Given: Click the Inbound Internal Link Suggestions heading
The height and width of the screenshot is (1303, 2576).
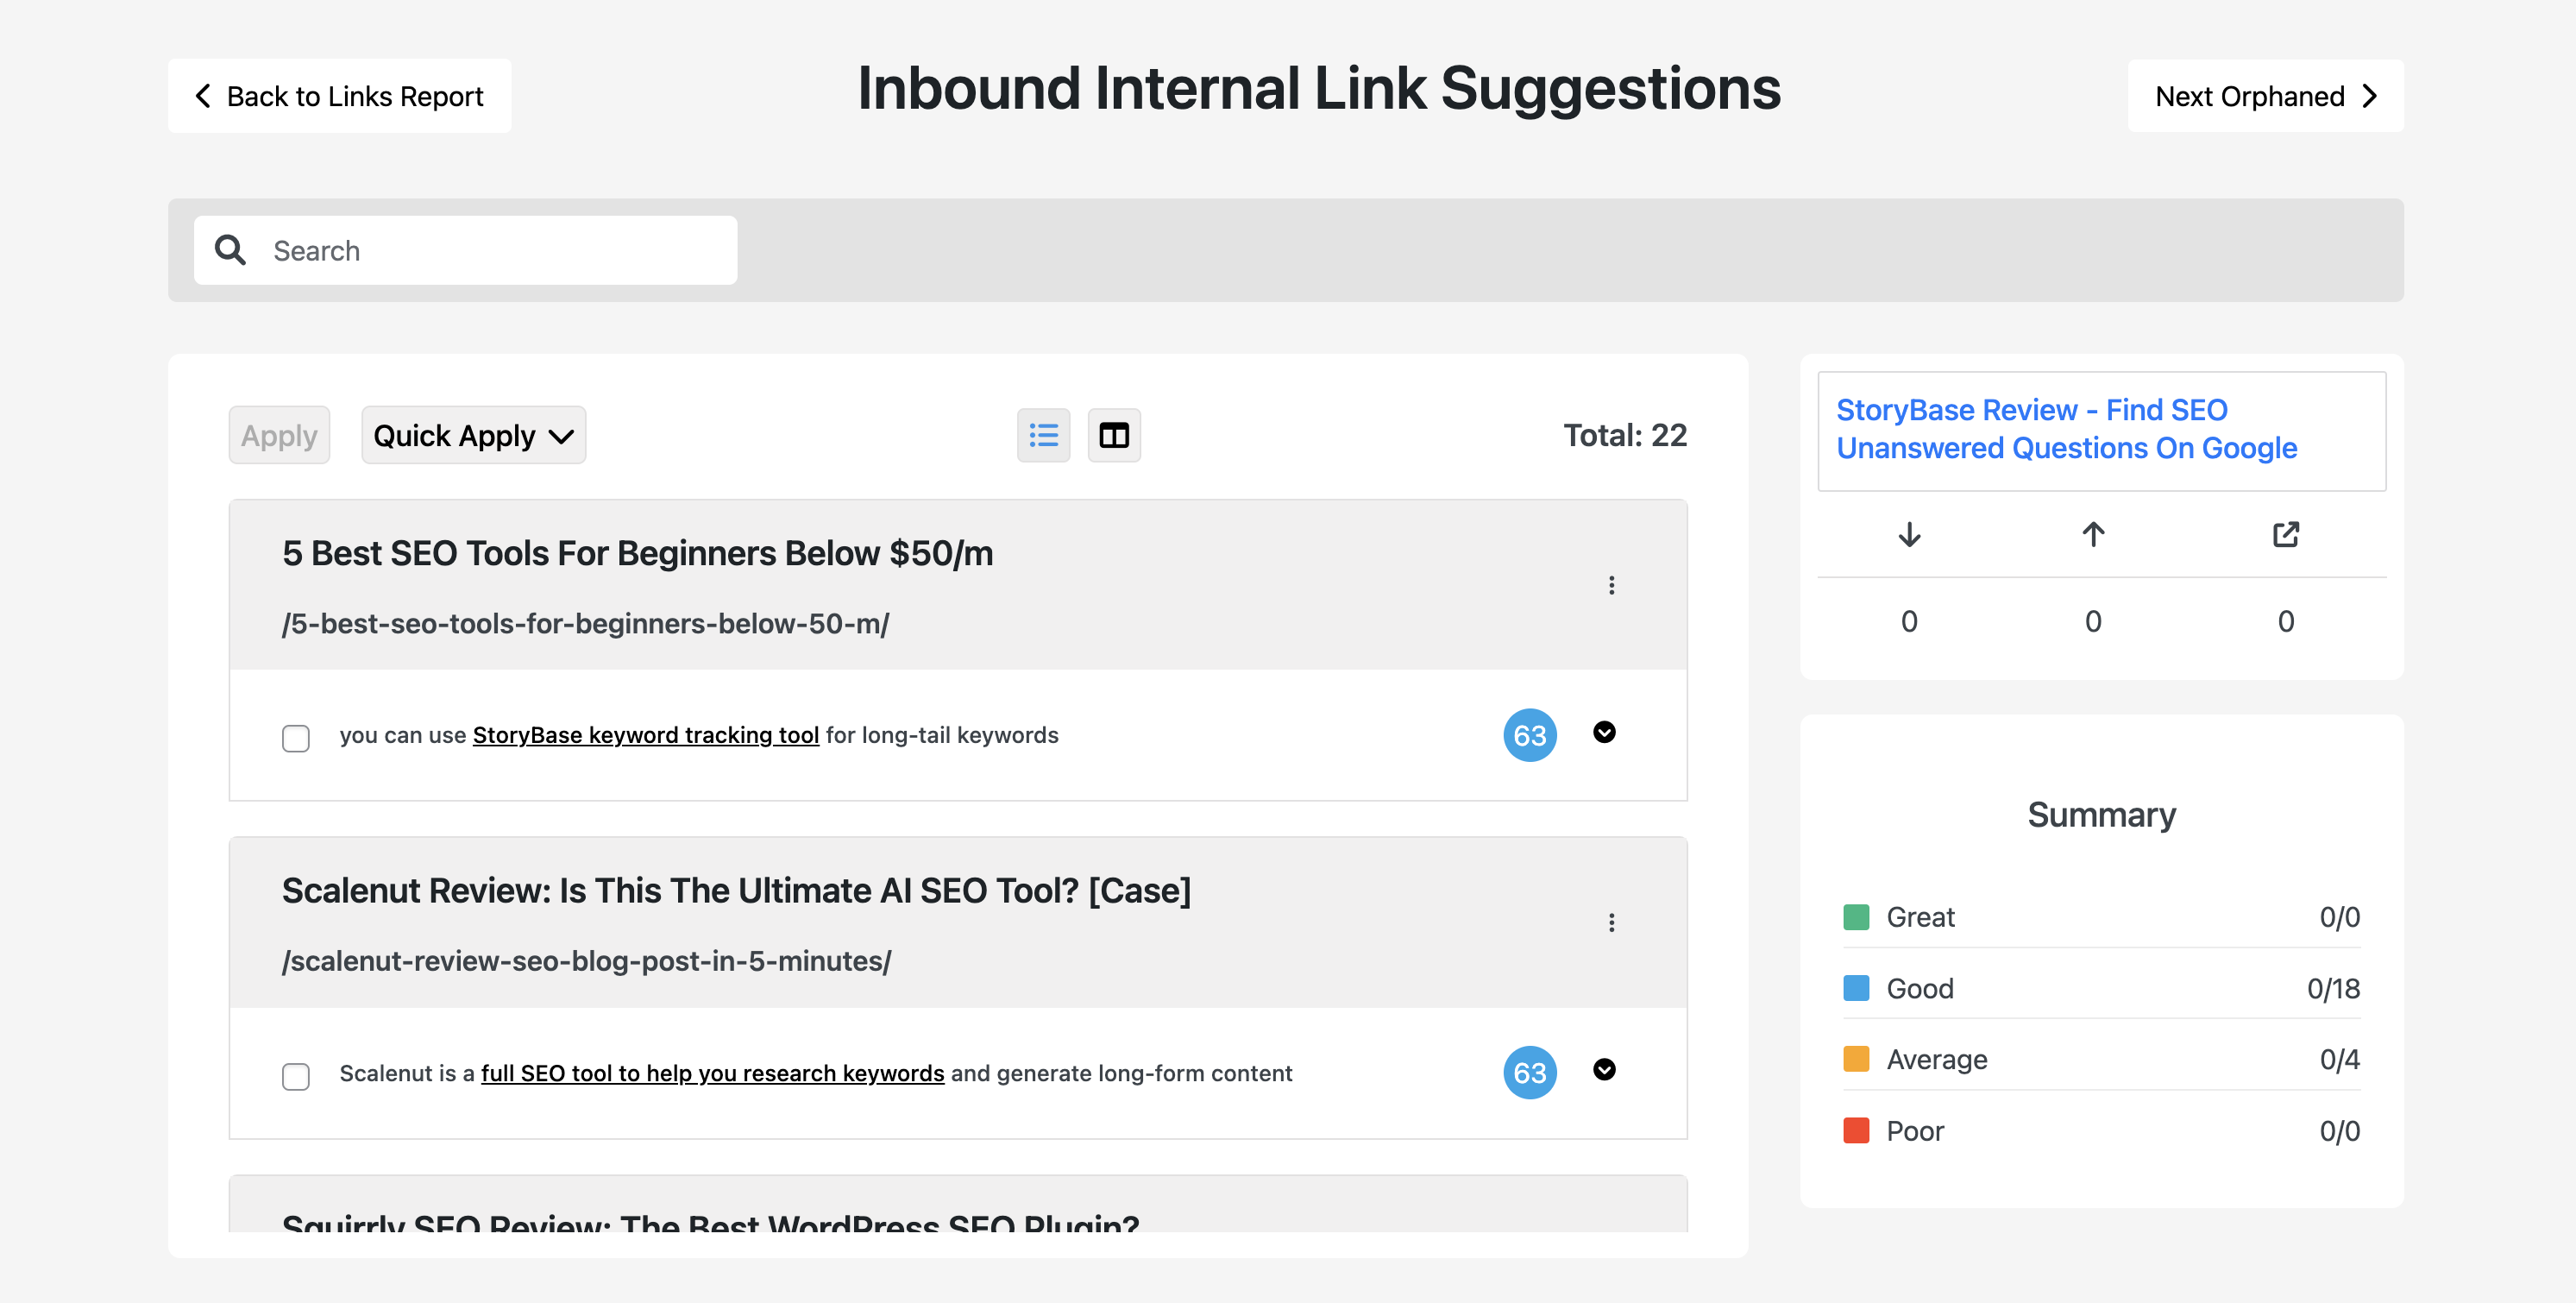Looking at the screenshot, I should pyautogui.click(x=1319, y=88).
